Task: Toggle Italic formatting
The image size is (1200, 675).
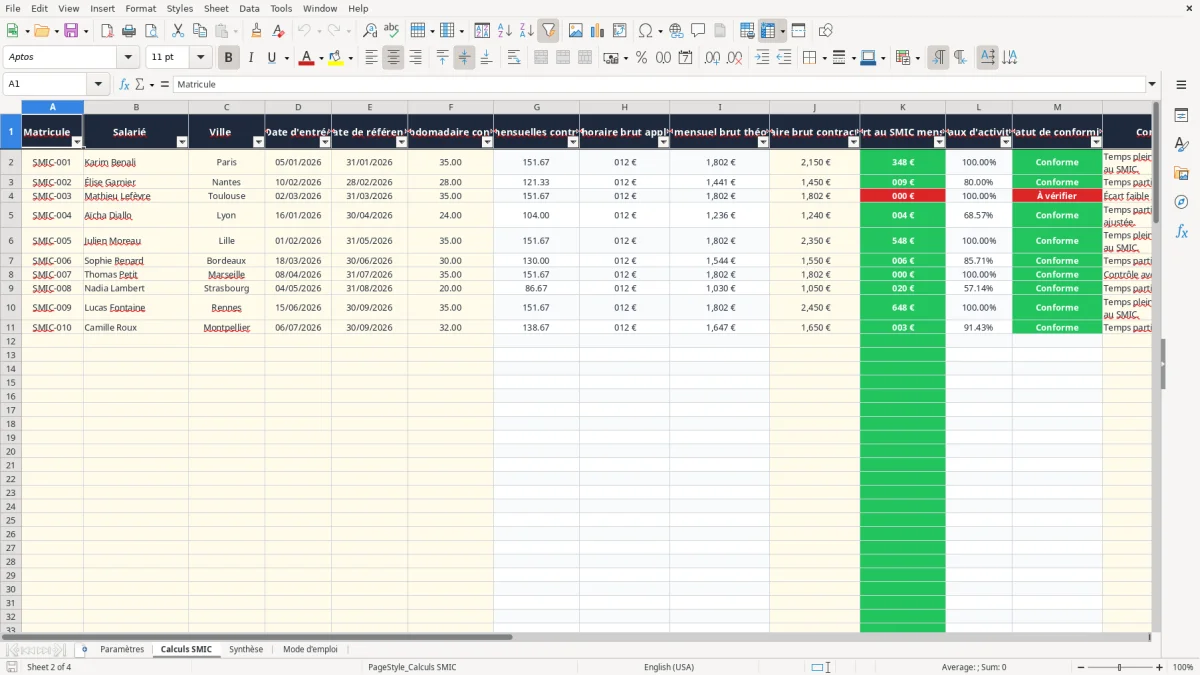Action: pos(251,58)
